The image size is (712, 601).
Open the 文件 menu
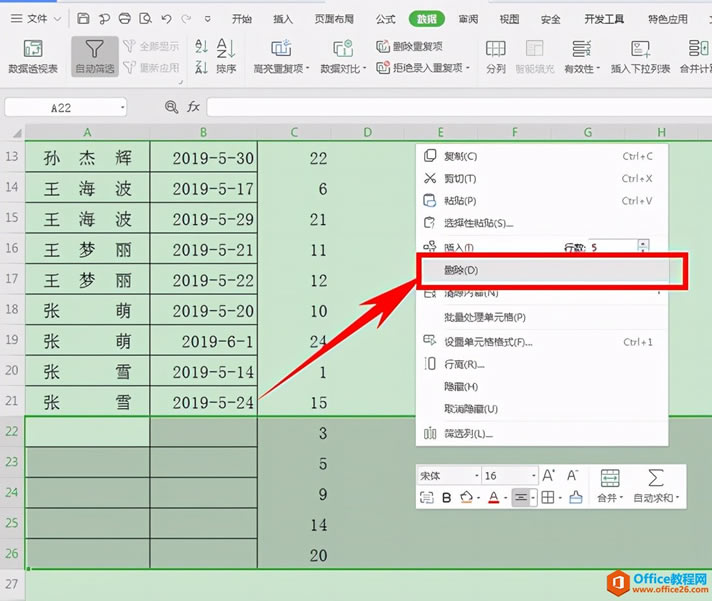(36, 19)
